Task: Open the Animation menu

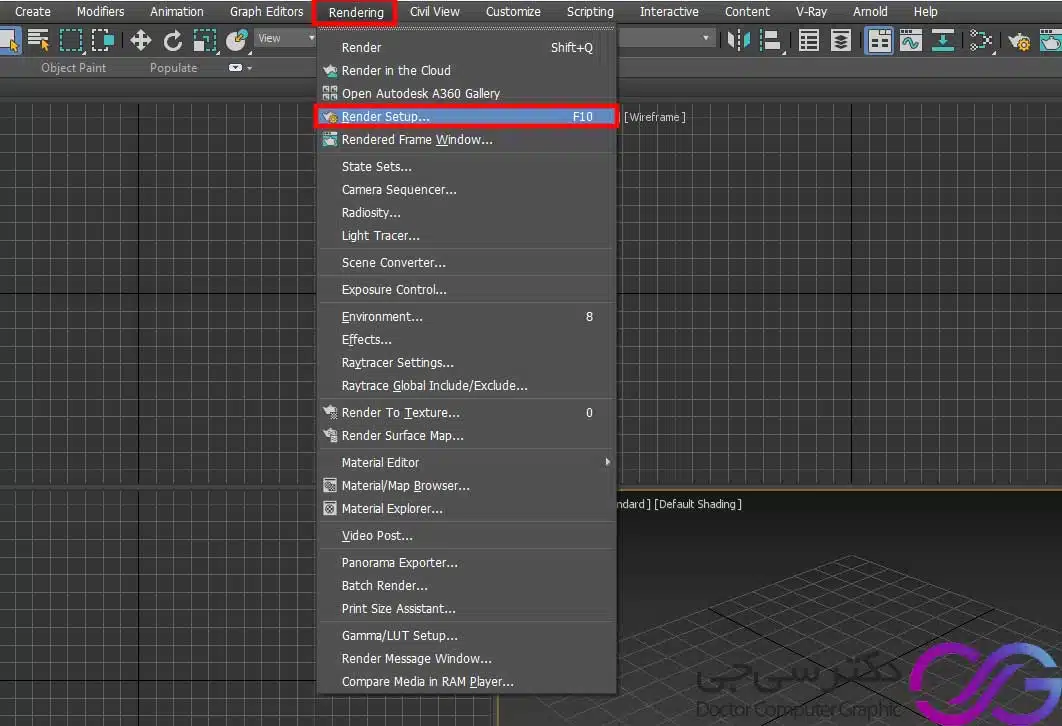Action: [x=177, y=12]
